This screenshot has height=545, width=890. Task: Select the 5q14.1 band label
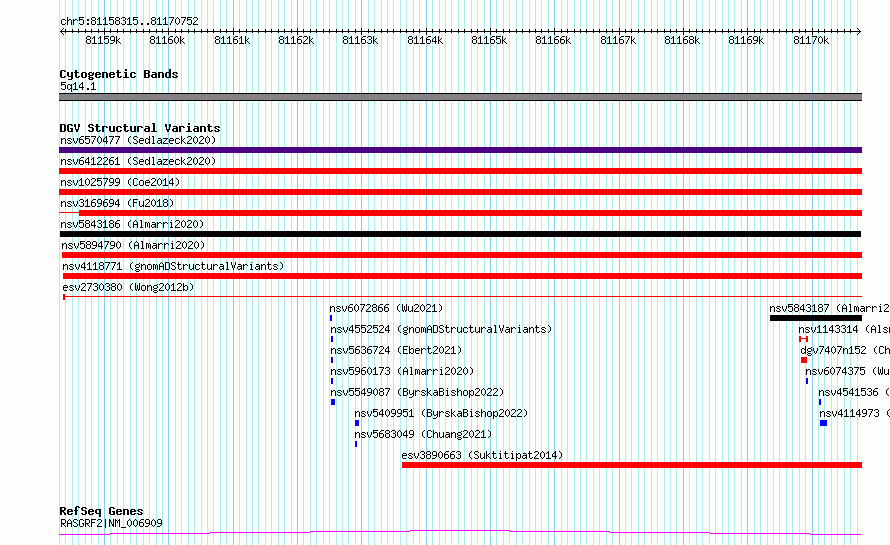78,86
